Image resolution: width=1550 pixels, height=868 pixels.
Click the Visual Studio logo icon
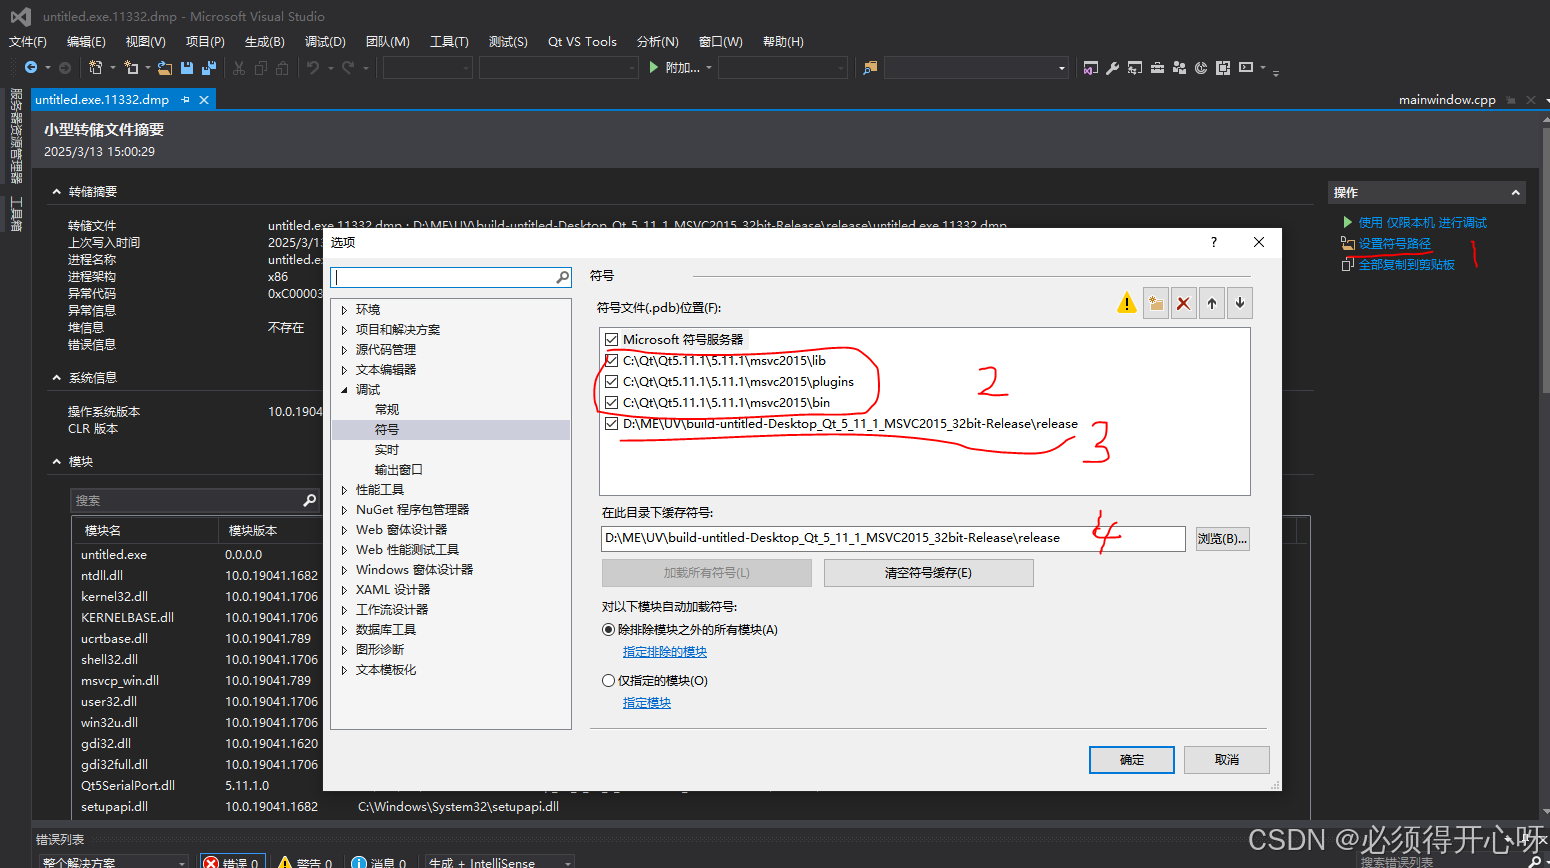click(20, 16)
